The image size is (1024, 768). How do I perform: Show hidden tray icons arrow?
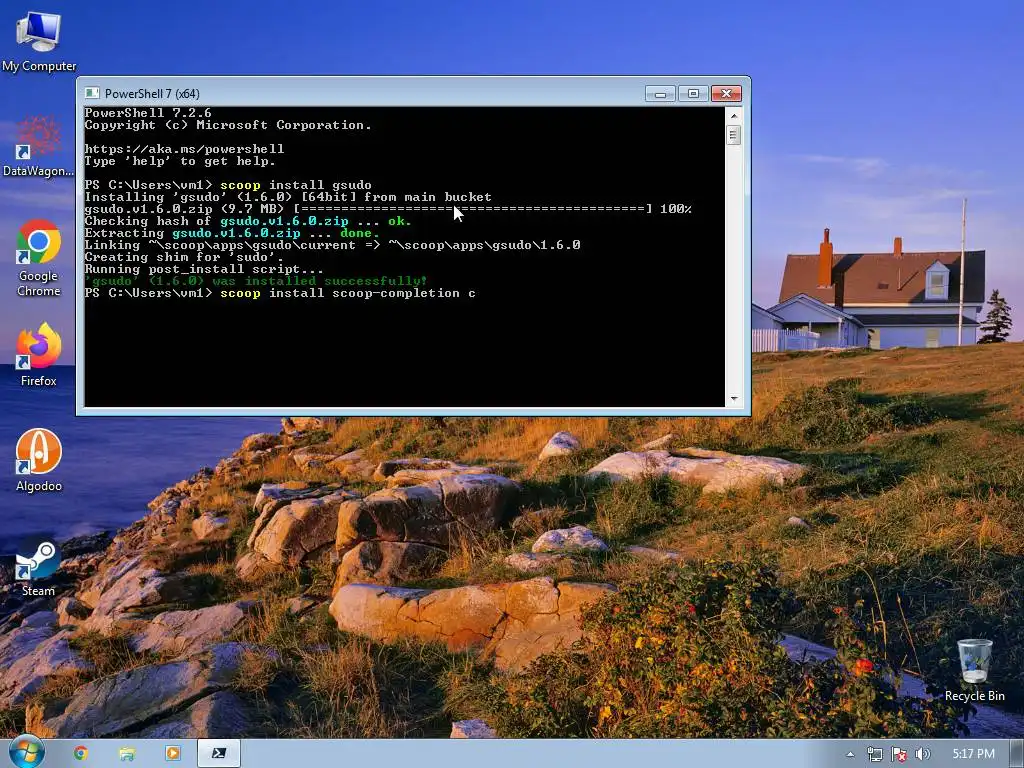pyautogui.click(x=850, y=754)
